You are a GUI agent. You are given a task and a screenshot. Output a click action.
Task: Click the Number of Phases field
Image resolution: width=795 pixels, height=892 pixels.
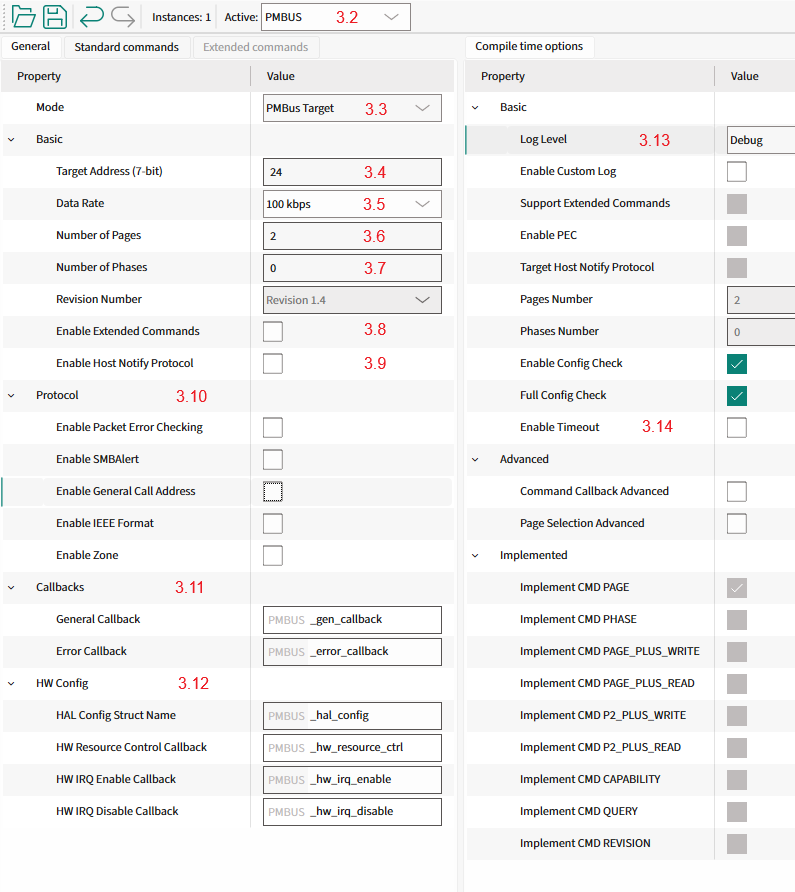tap(352, 268)
